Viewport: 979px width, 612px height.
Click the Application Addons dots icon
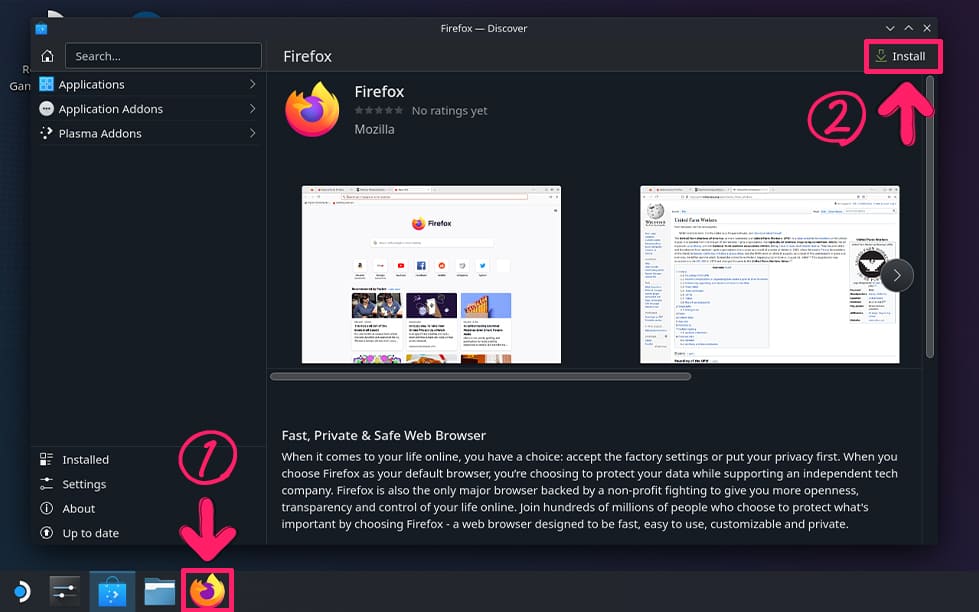46,109
